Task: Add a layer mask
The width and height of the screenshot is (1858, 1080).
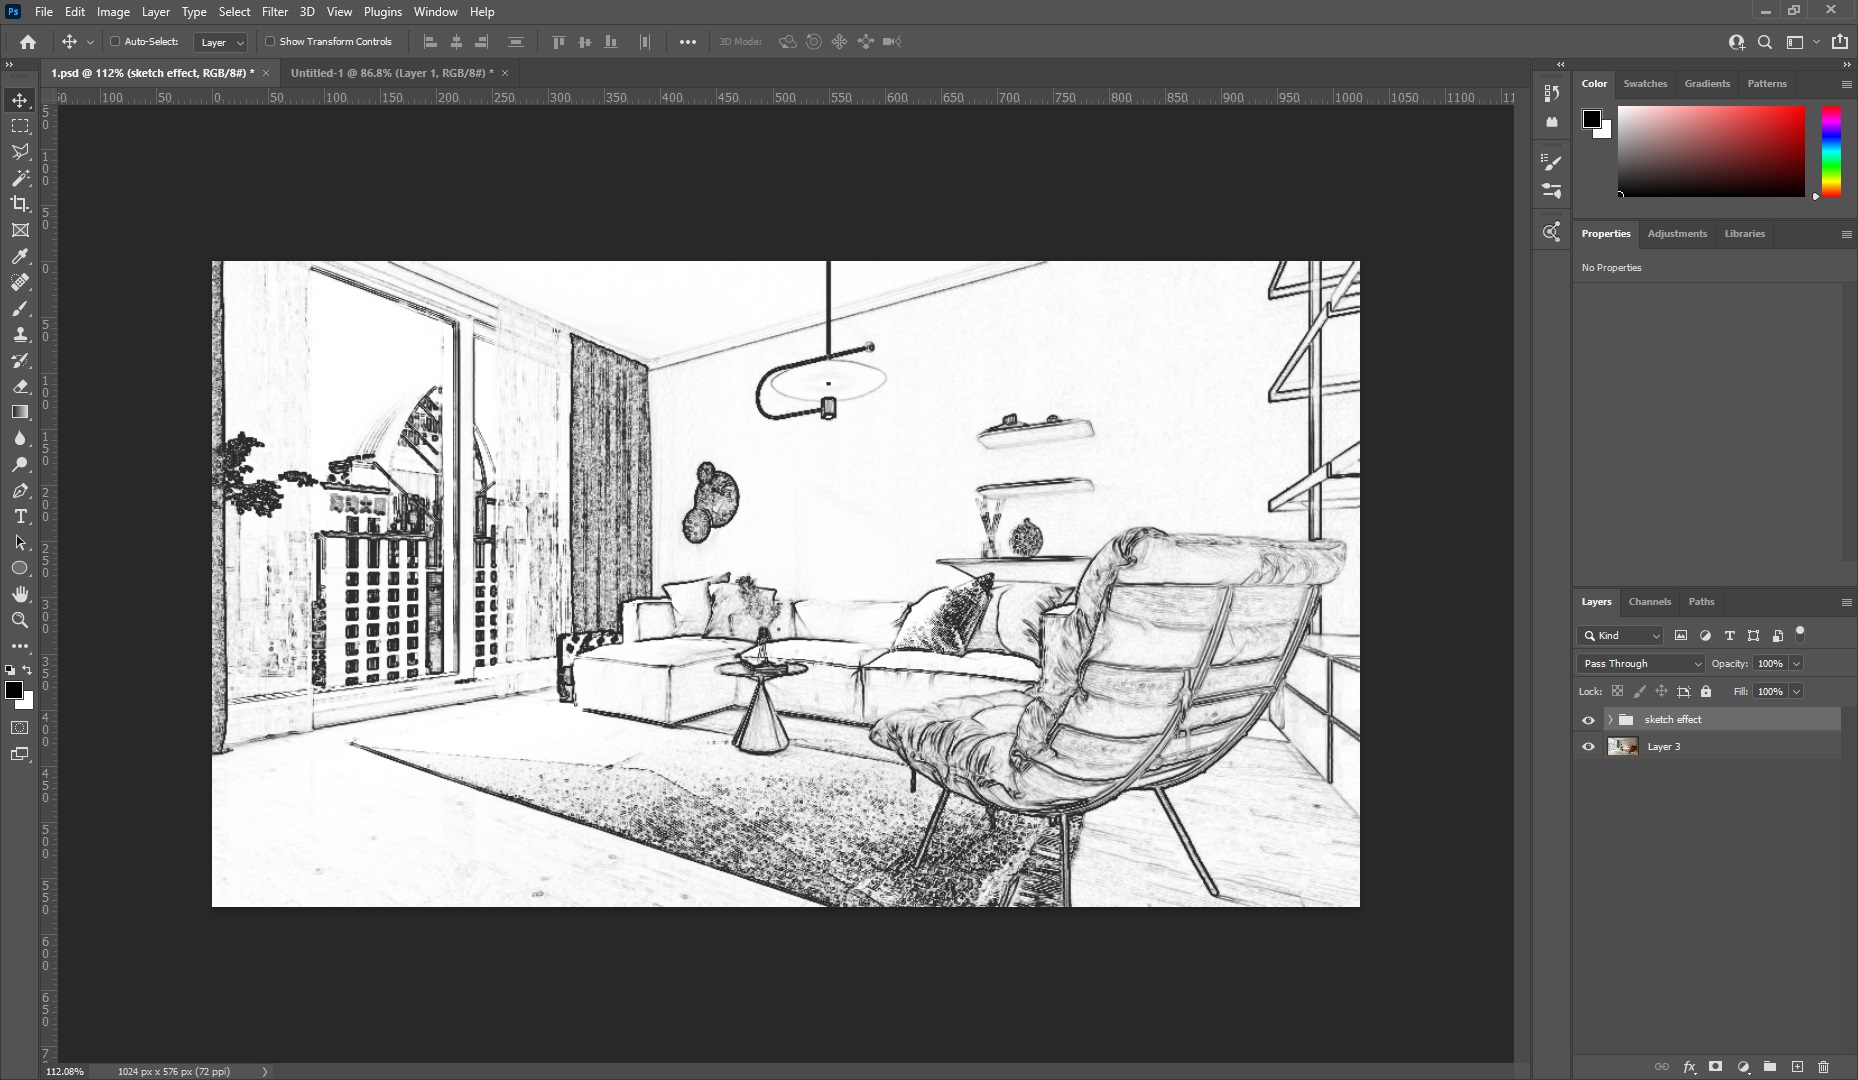Action: [1716, 1067]
